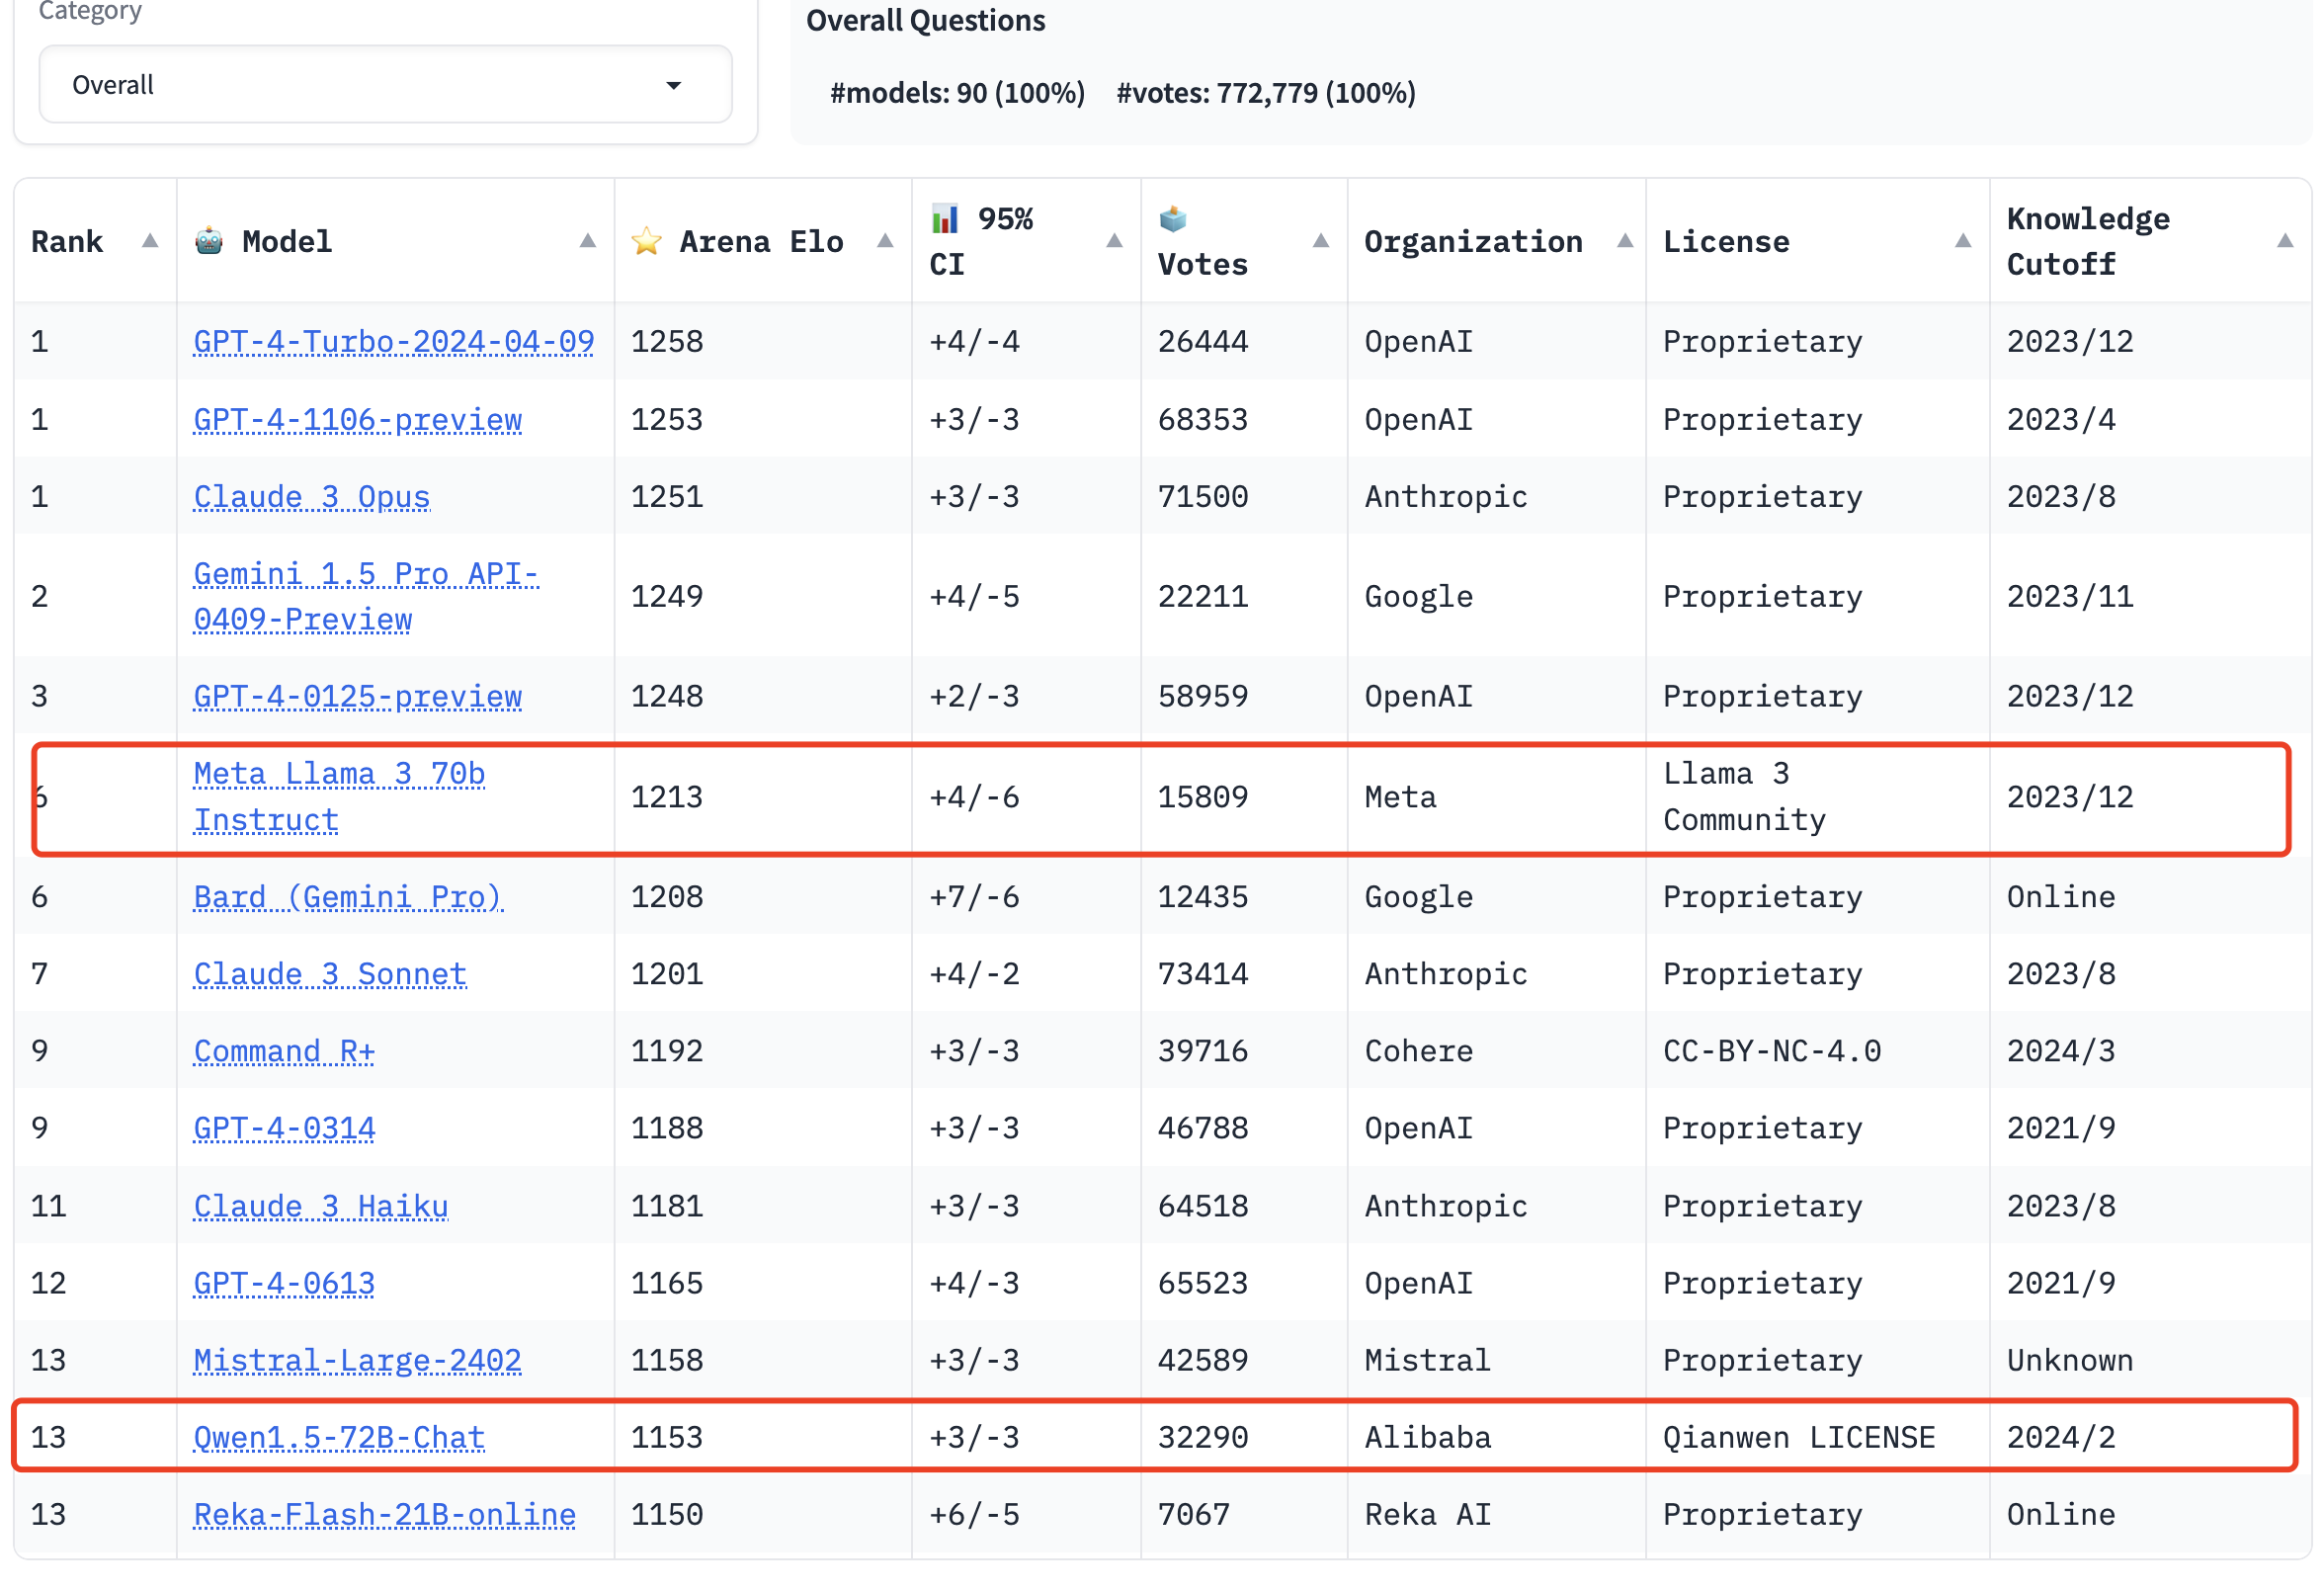
Task: Select the votes value 73414
Action: click(1203, 975)
